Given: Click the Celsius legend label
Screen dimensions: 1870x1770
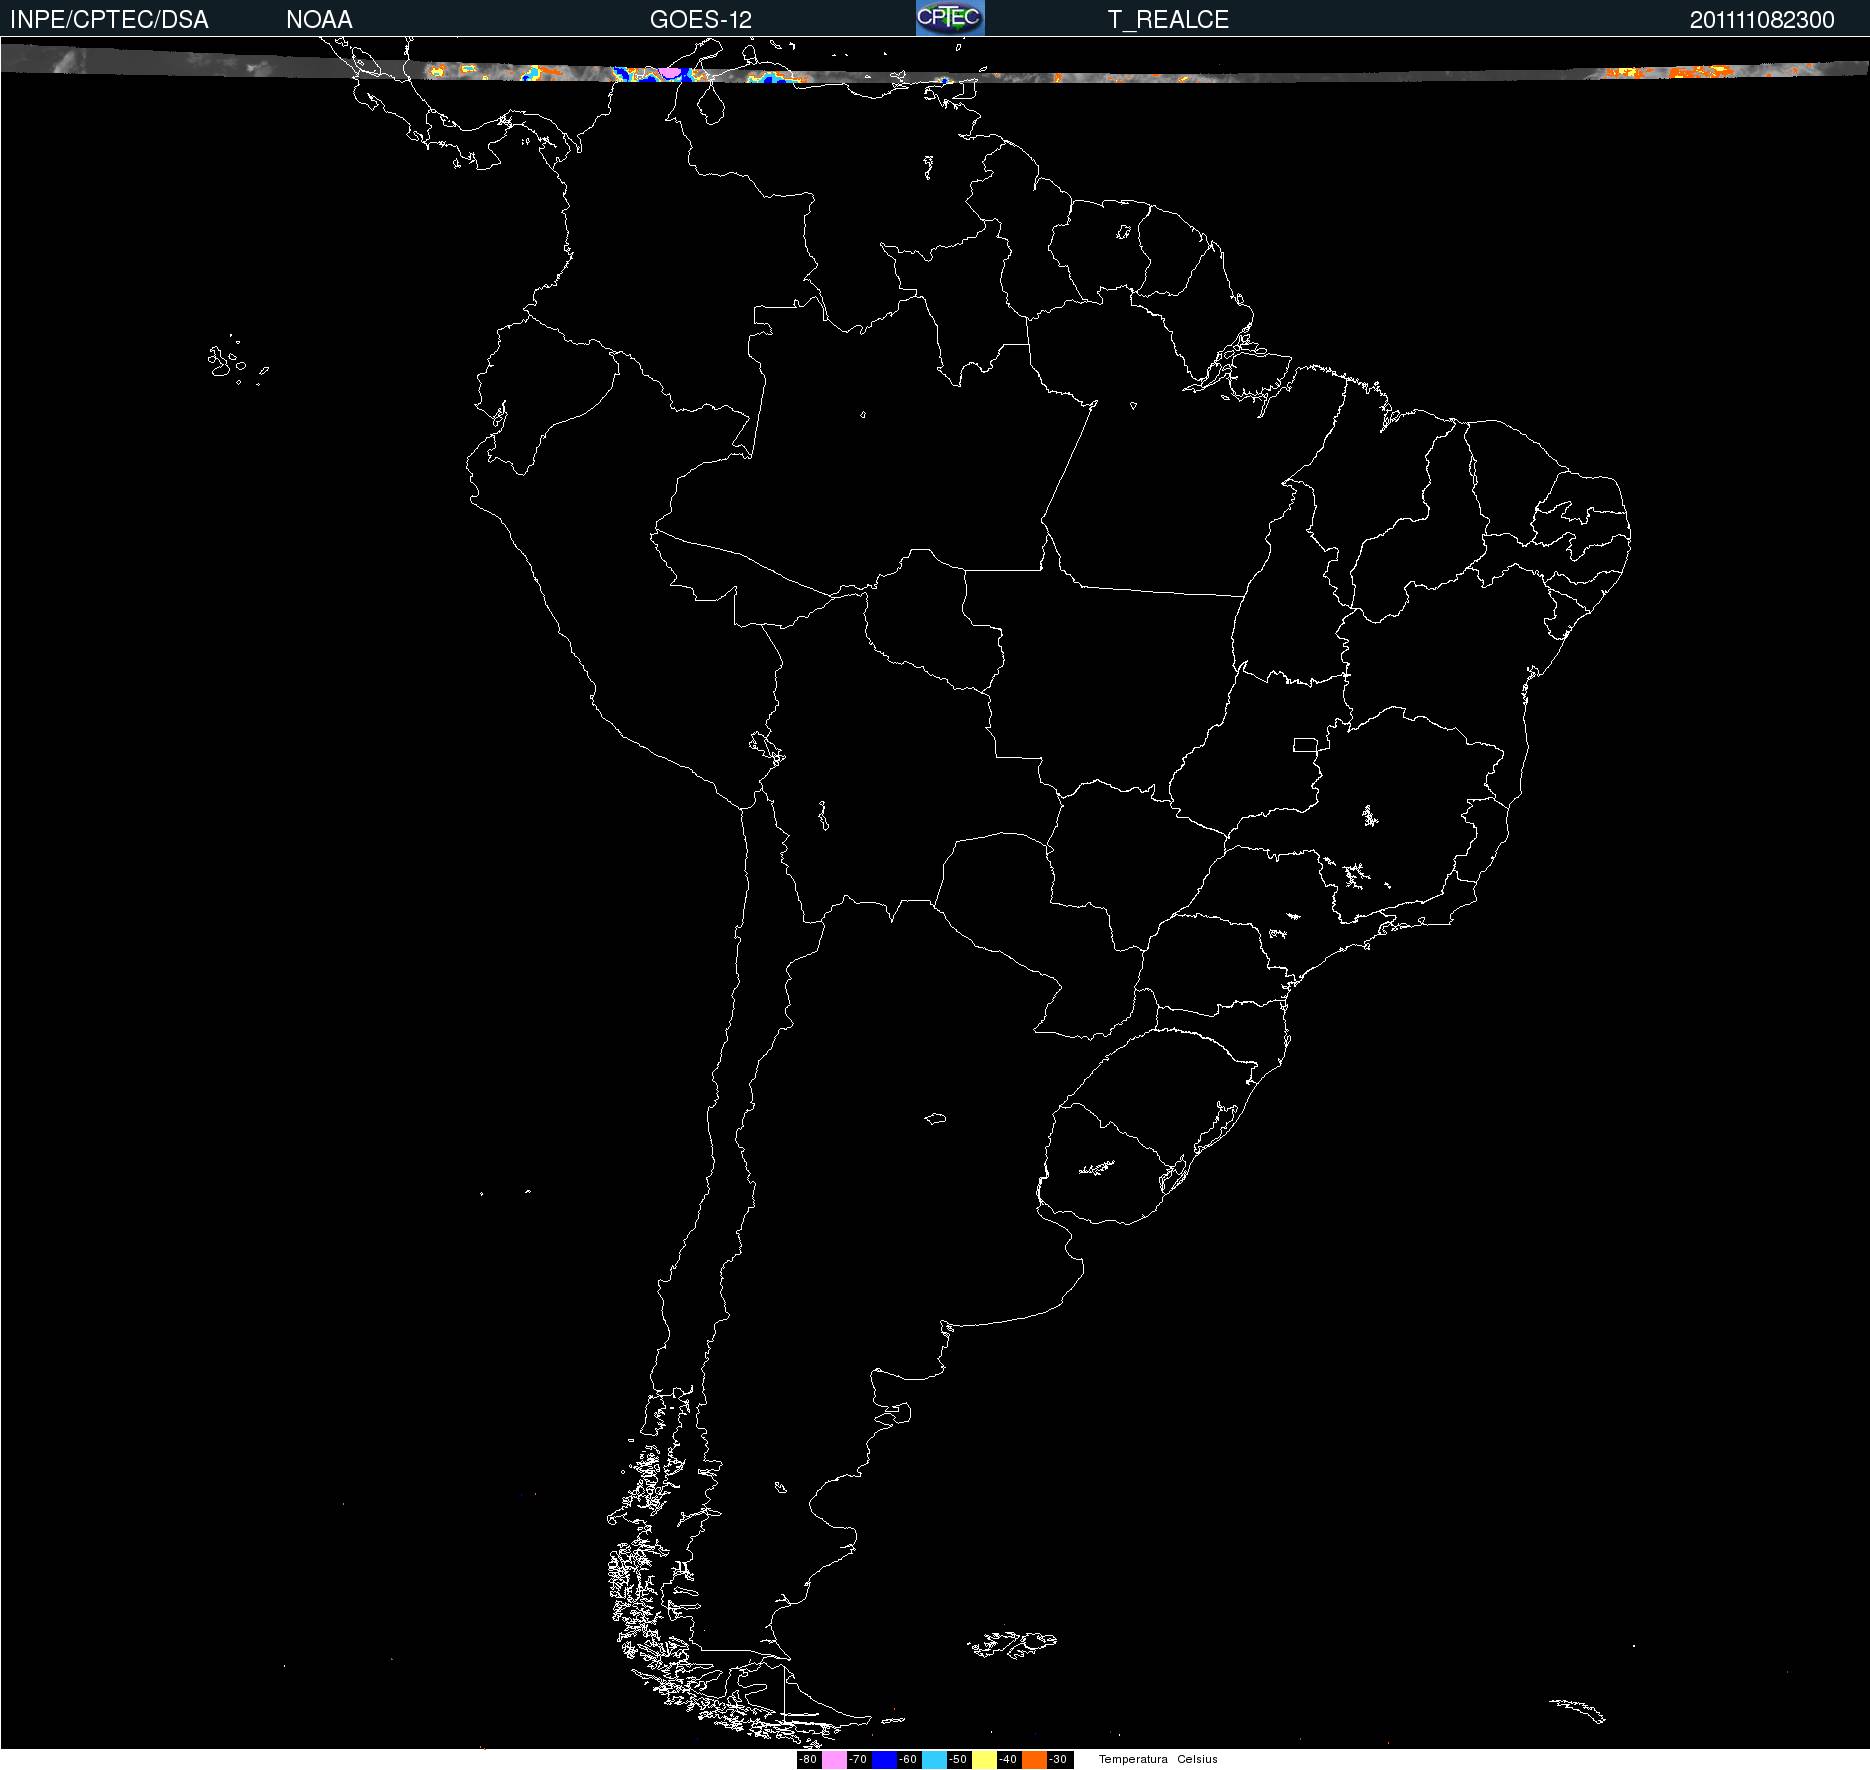Looking at the screenshot, I should pyautogui.click(x=1197, y=1760).
